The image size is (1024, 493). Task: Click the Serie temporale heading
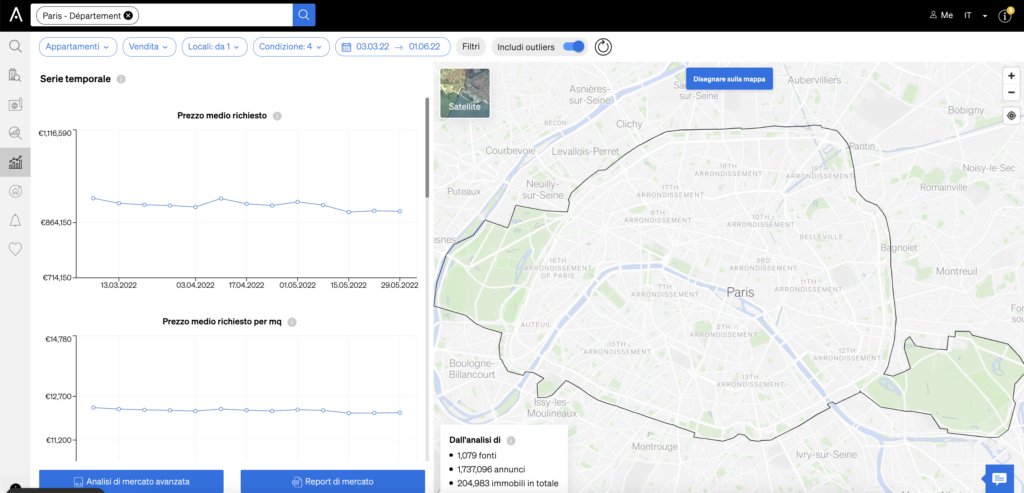(75, 79)
